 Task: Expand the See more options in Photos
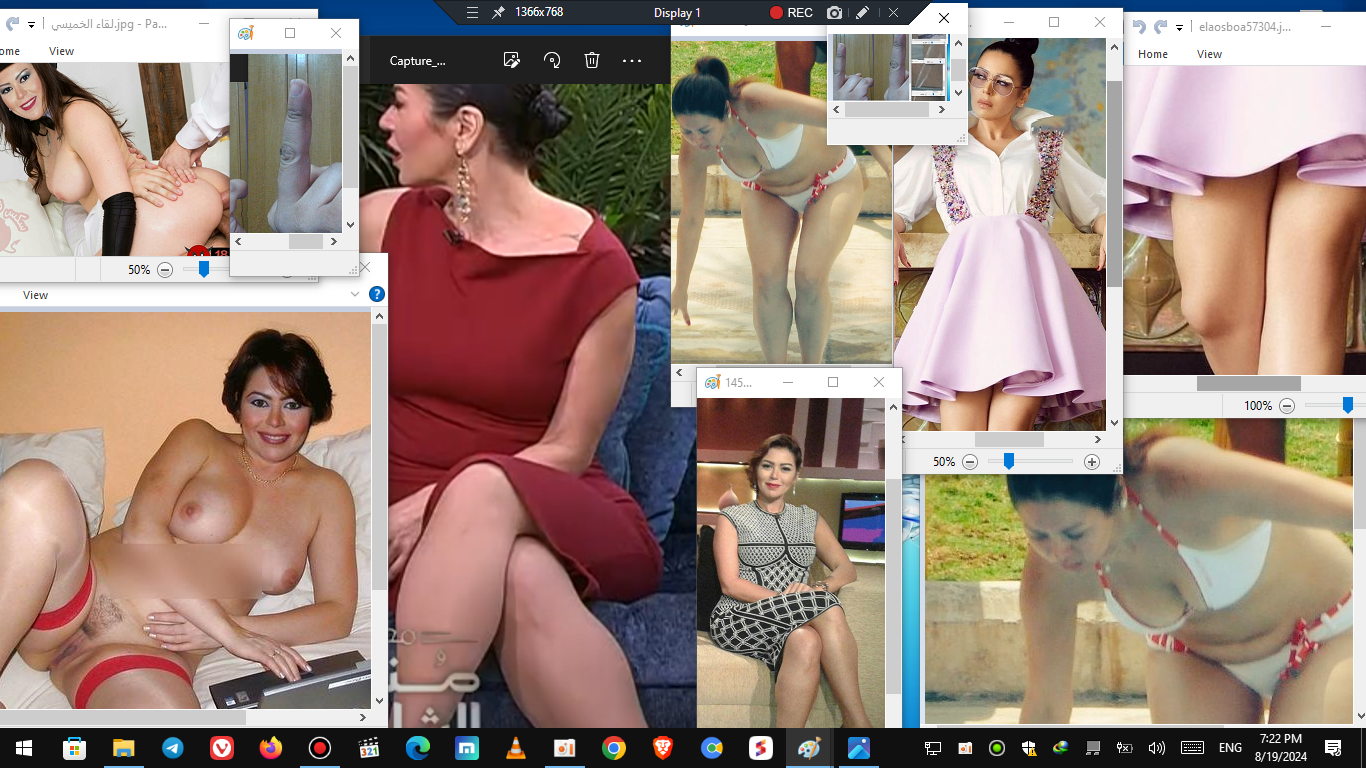[x=632, y=60]
